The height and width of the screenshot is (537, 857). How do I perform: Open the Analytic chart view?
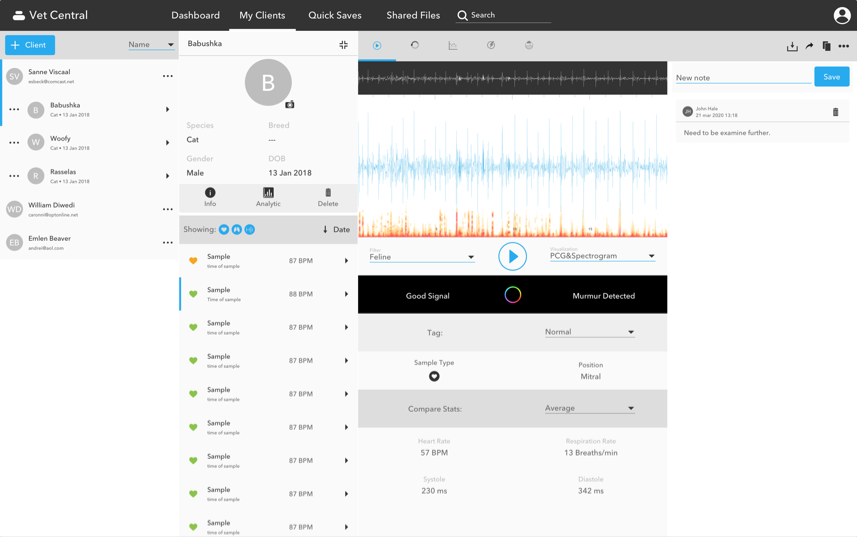coord(268,197)
